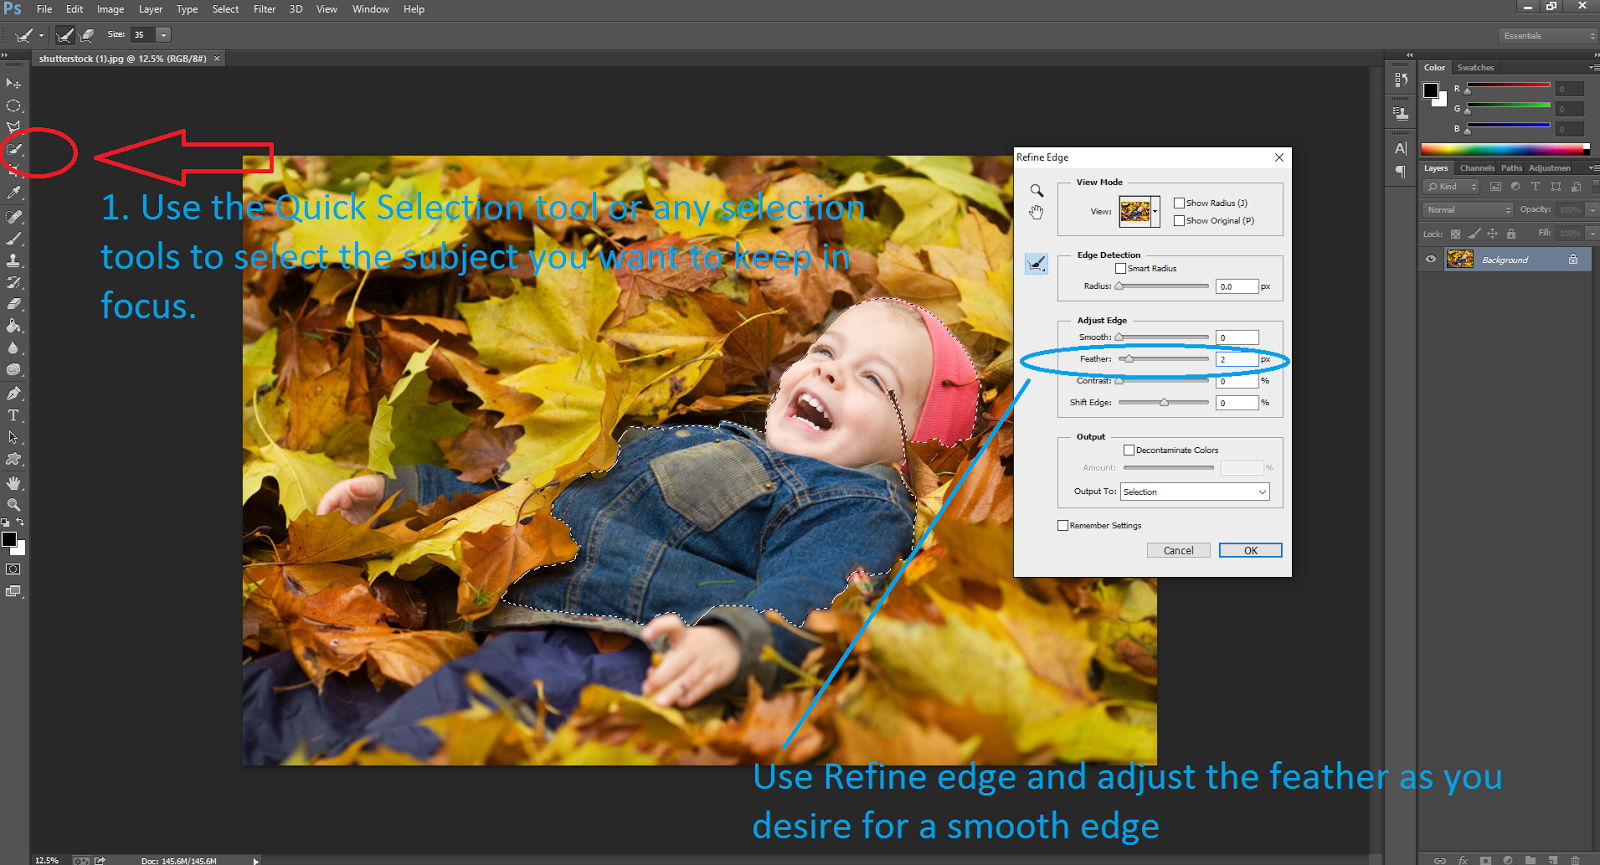Select the Blur tool

click(x=13, y=348)
